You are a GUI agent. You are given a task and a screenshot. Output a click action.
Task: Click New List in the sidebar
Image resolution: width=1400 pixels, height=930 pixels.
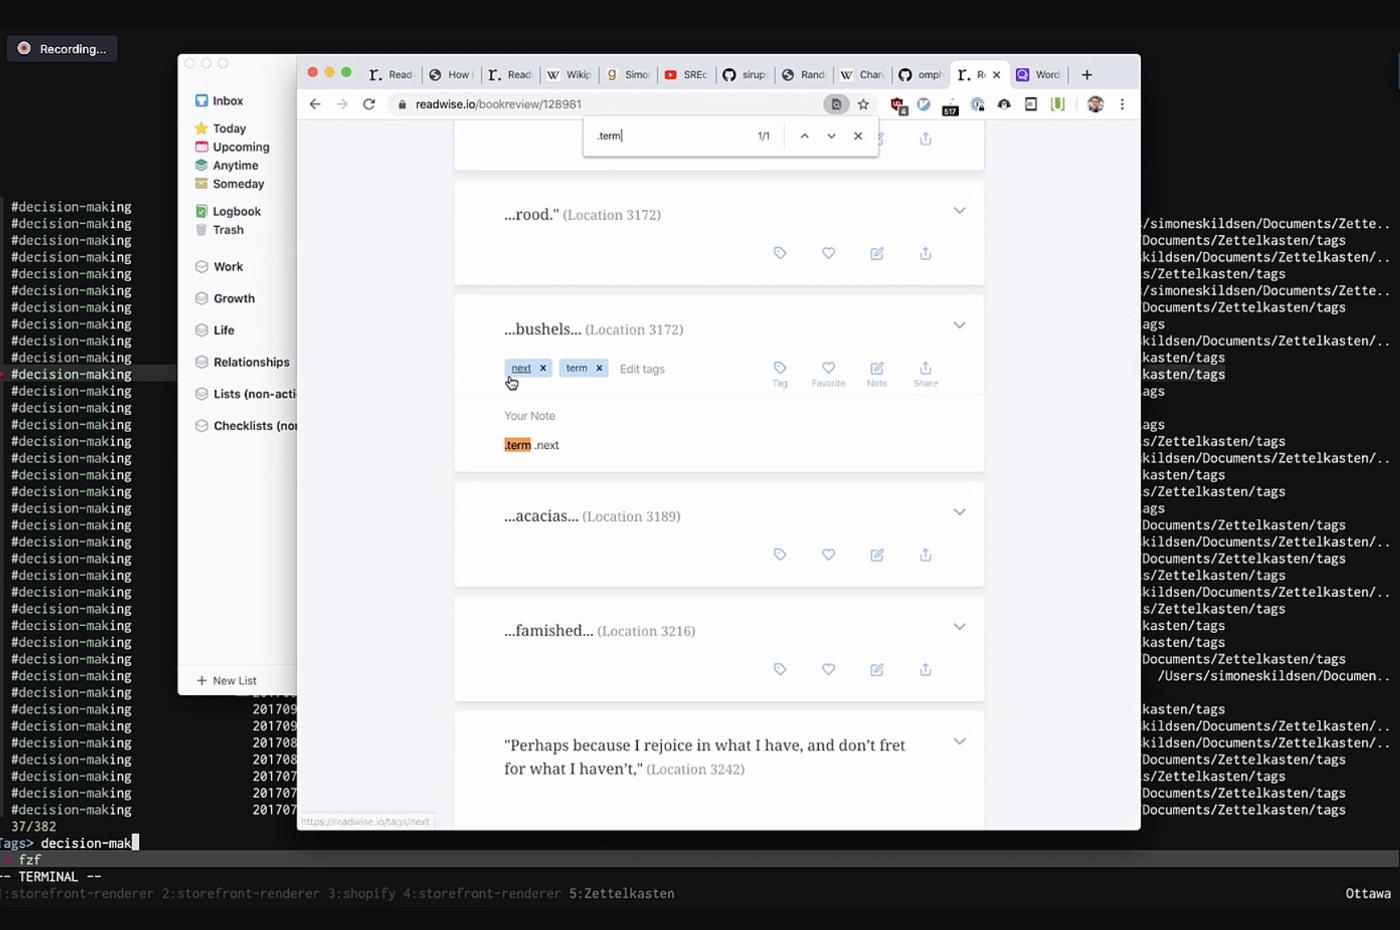[x=227, y=681]
